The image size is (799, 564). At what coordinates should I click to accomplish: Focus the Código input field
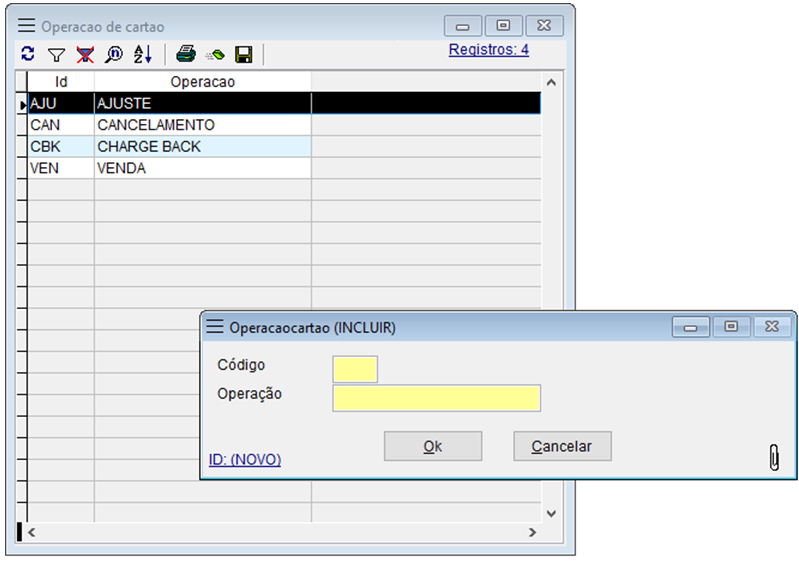tap(355, 369)
